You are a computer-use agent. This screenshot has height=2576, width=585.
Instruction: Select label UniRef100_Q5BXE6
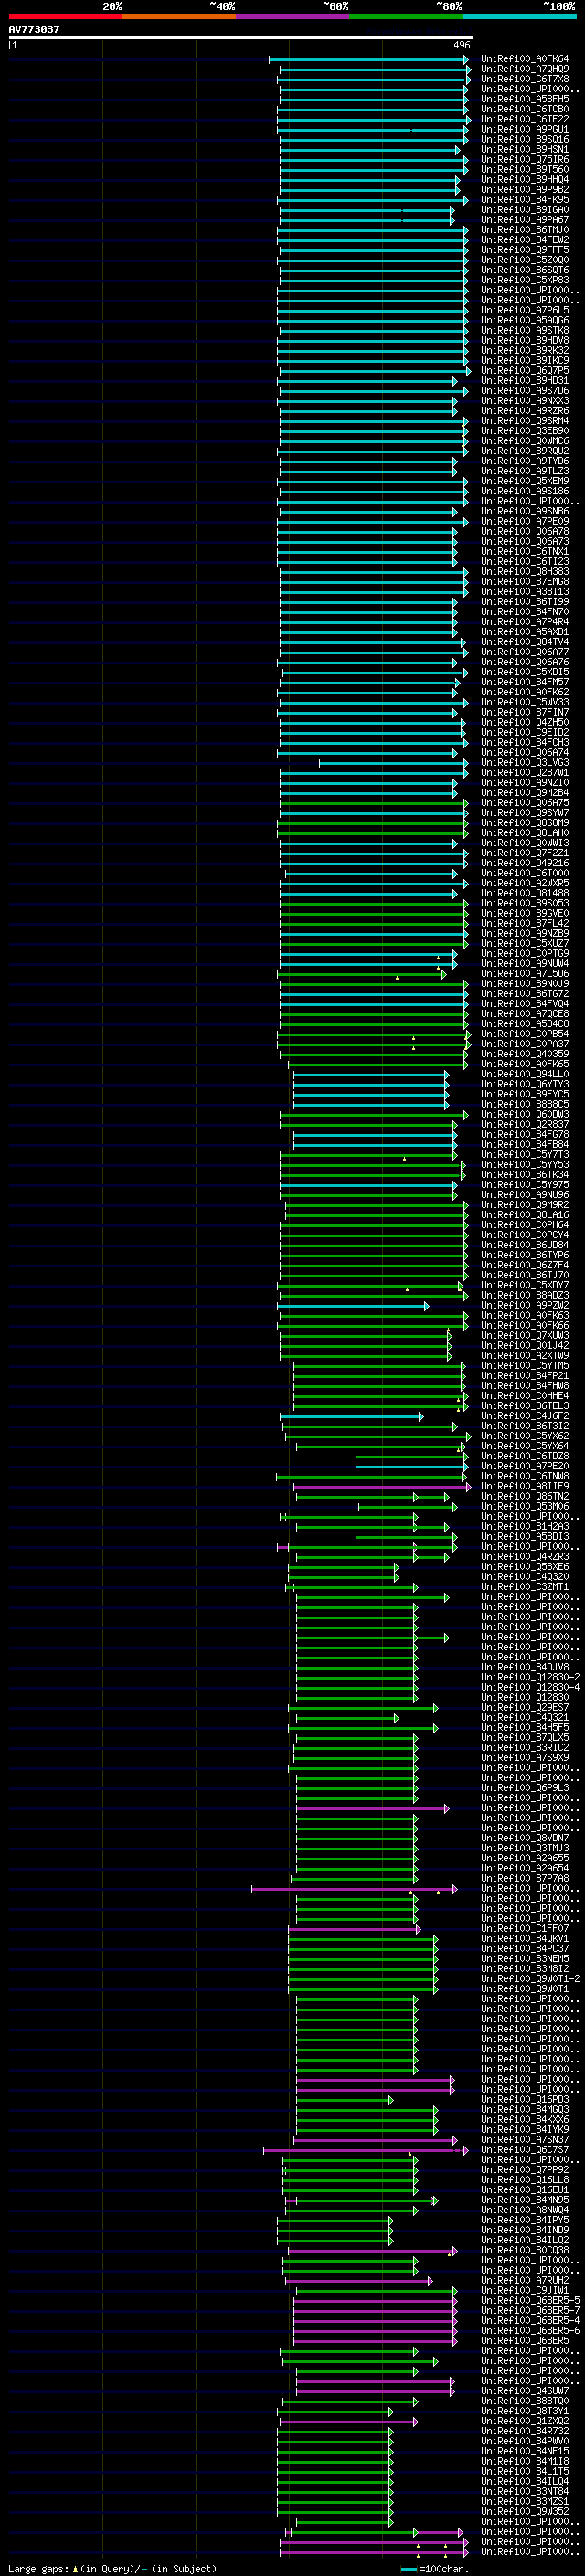pyautogui.click(x=525, y=1566)
